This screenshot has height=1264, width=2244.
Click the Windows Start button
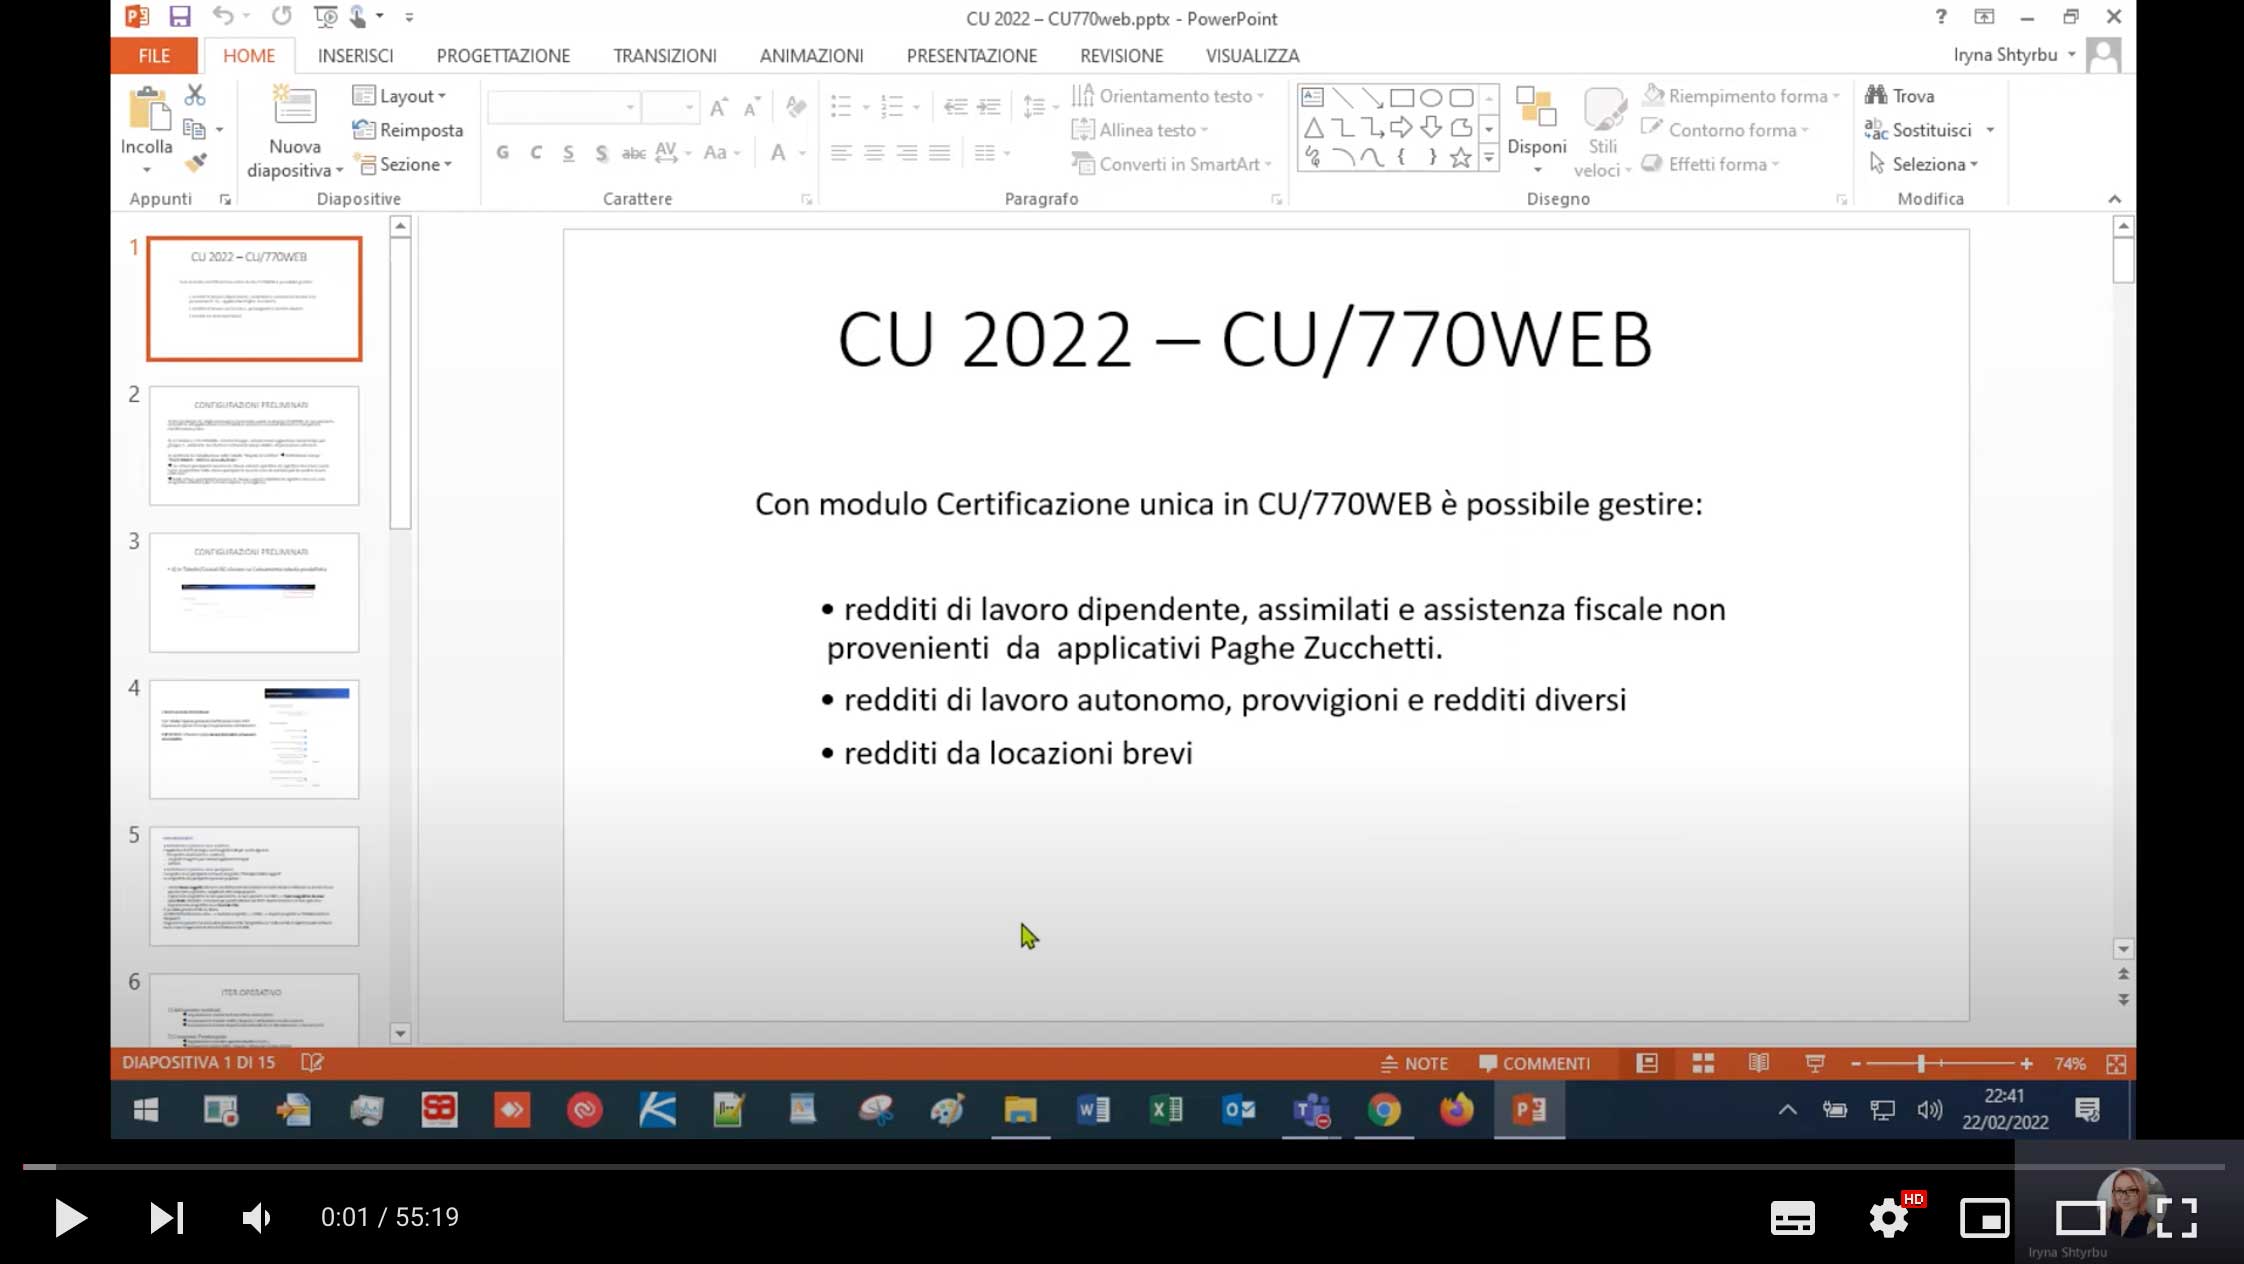click(x=146, y=1110)
